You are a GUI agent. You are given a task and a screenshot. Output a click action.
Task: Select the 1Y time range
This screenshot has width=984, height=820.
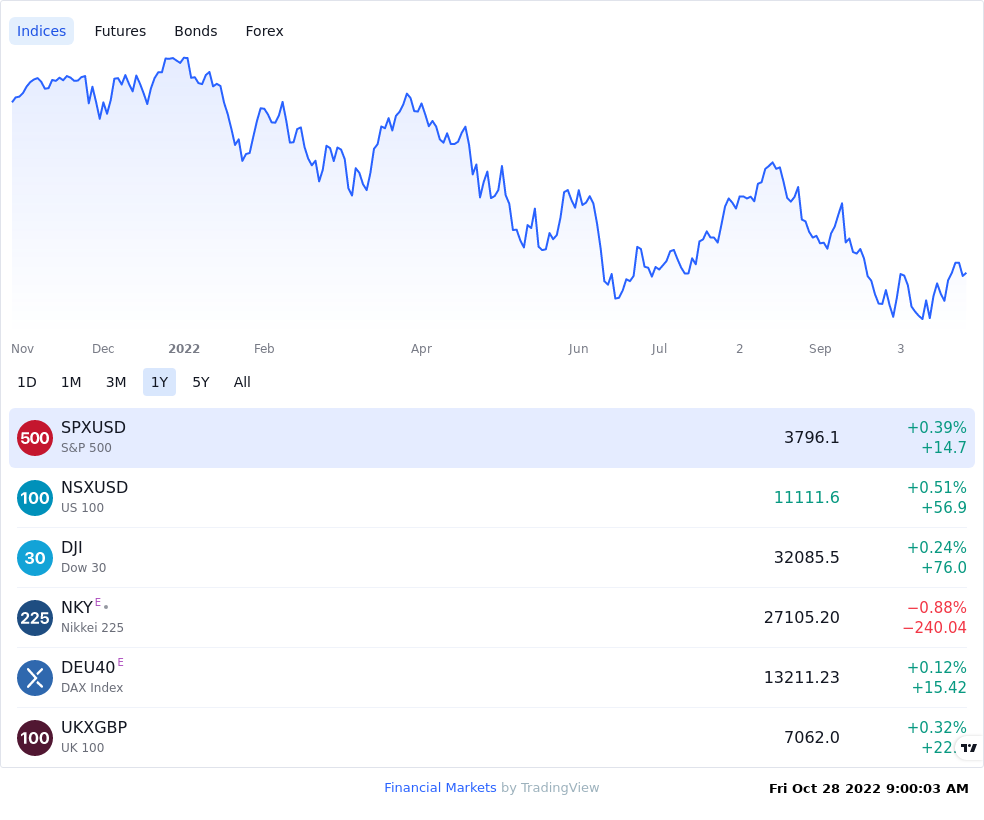(159, 382)
